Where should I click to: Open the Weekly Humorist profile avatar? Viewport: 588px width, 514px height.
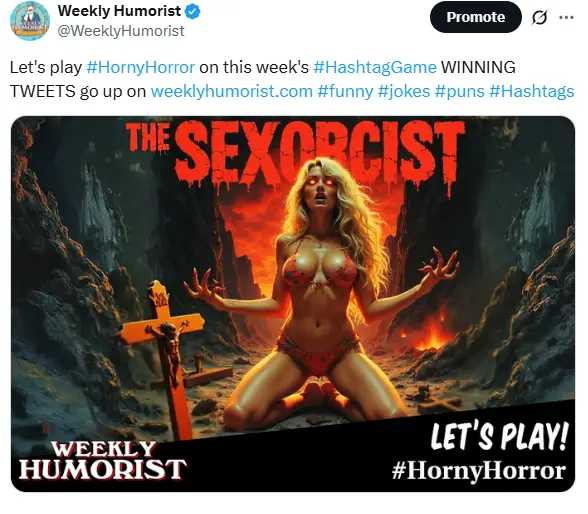pyautogui.click(x=30, y=20)
